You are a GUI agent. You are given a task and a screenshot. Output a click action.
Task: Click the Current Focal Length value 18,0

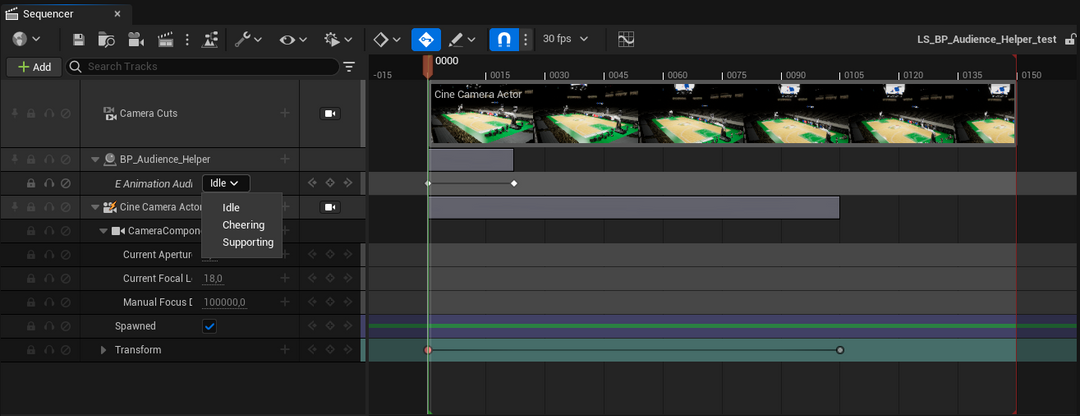click(x=213, y=278)
